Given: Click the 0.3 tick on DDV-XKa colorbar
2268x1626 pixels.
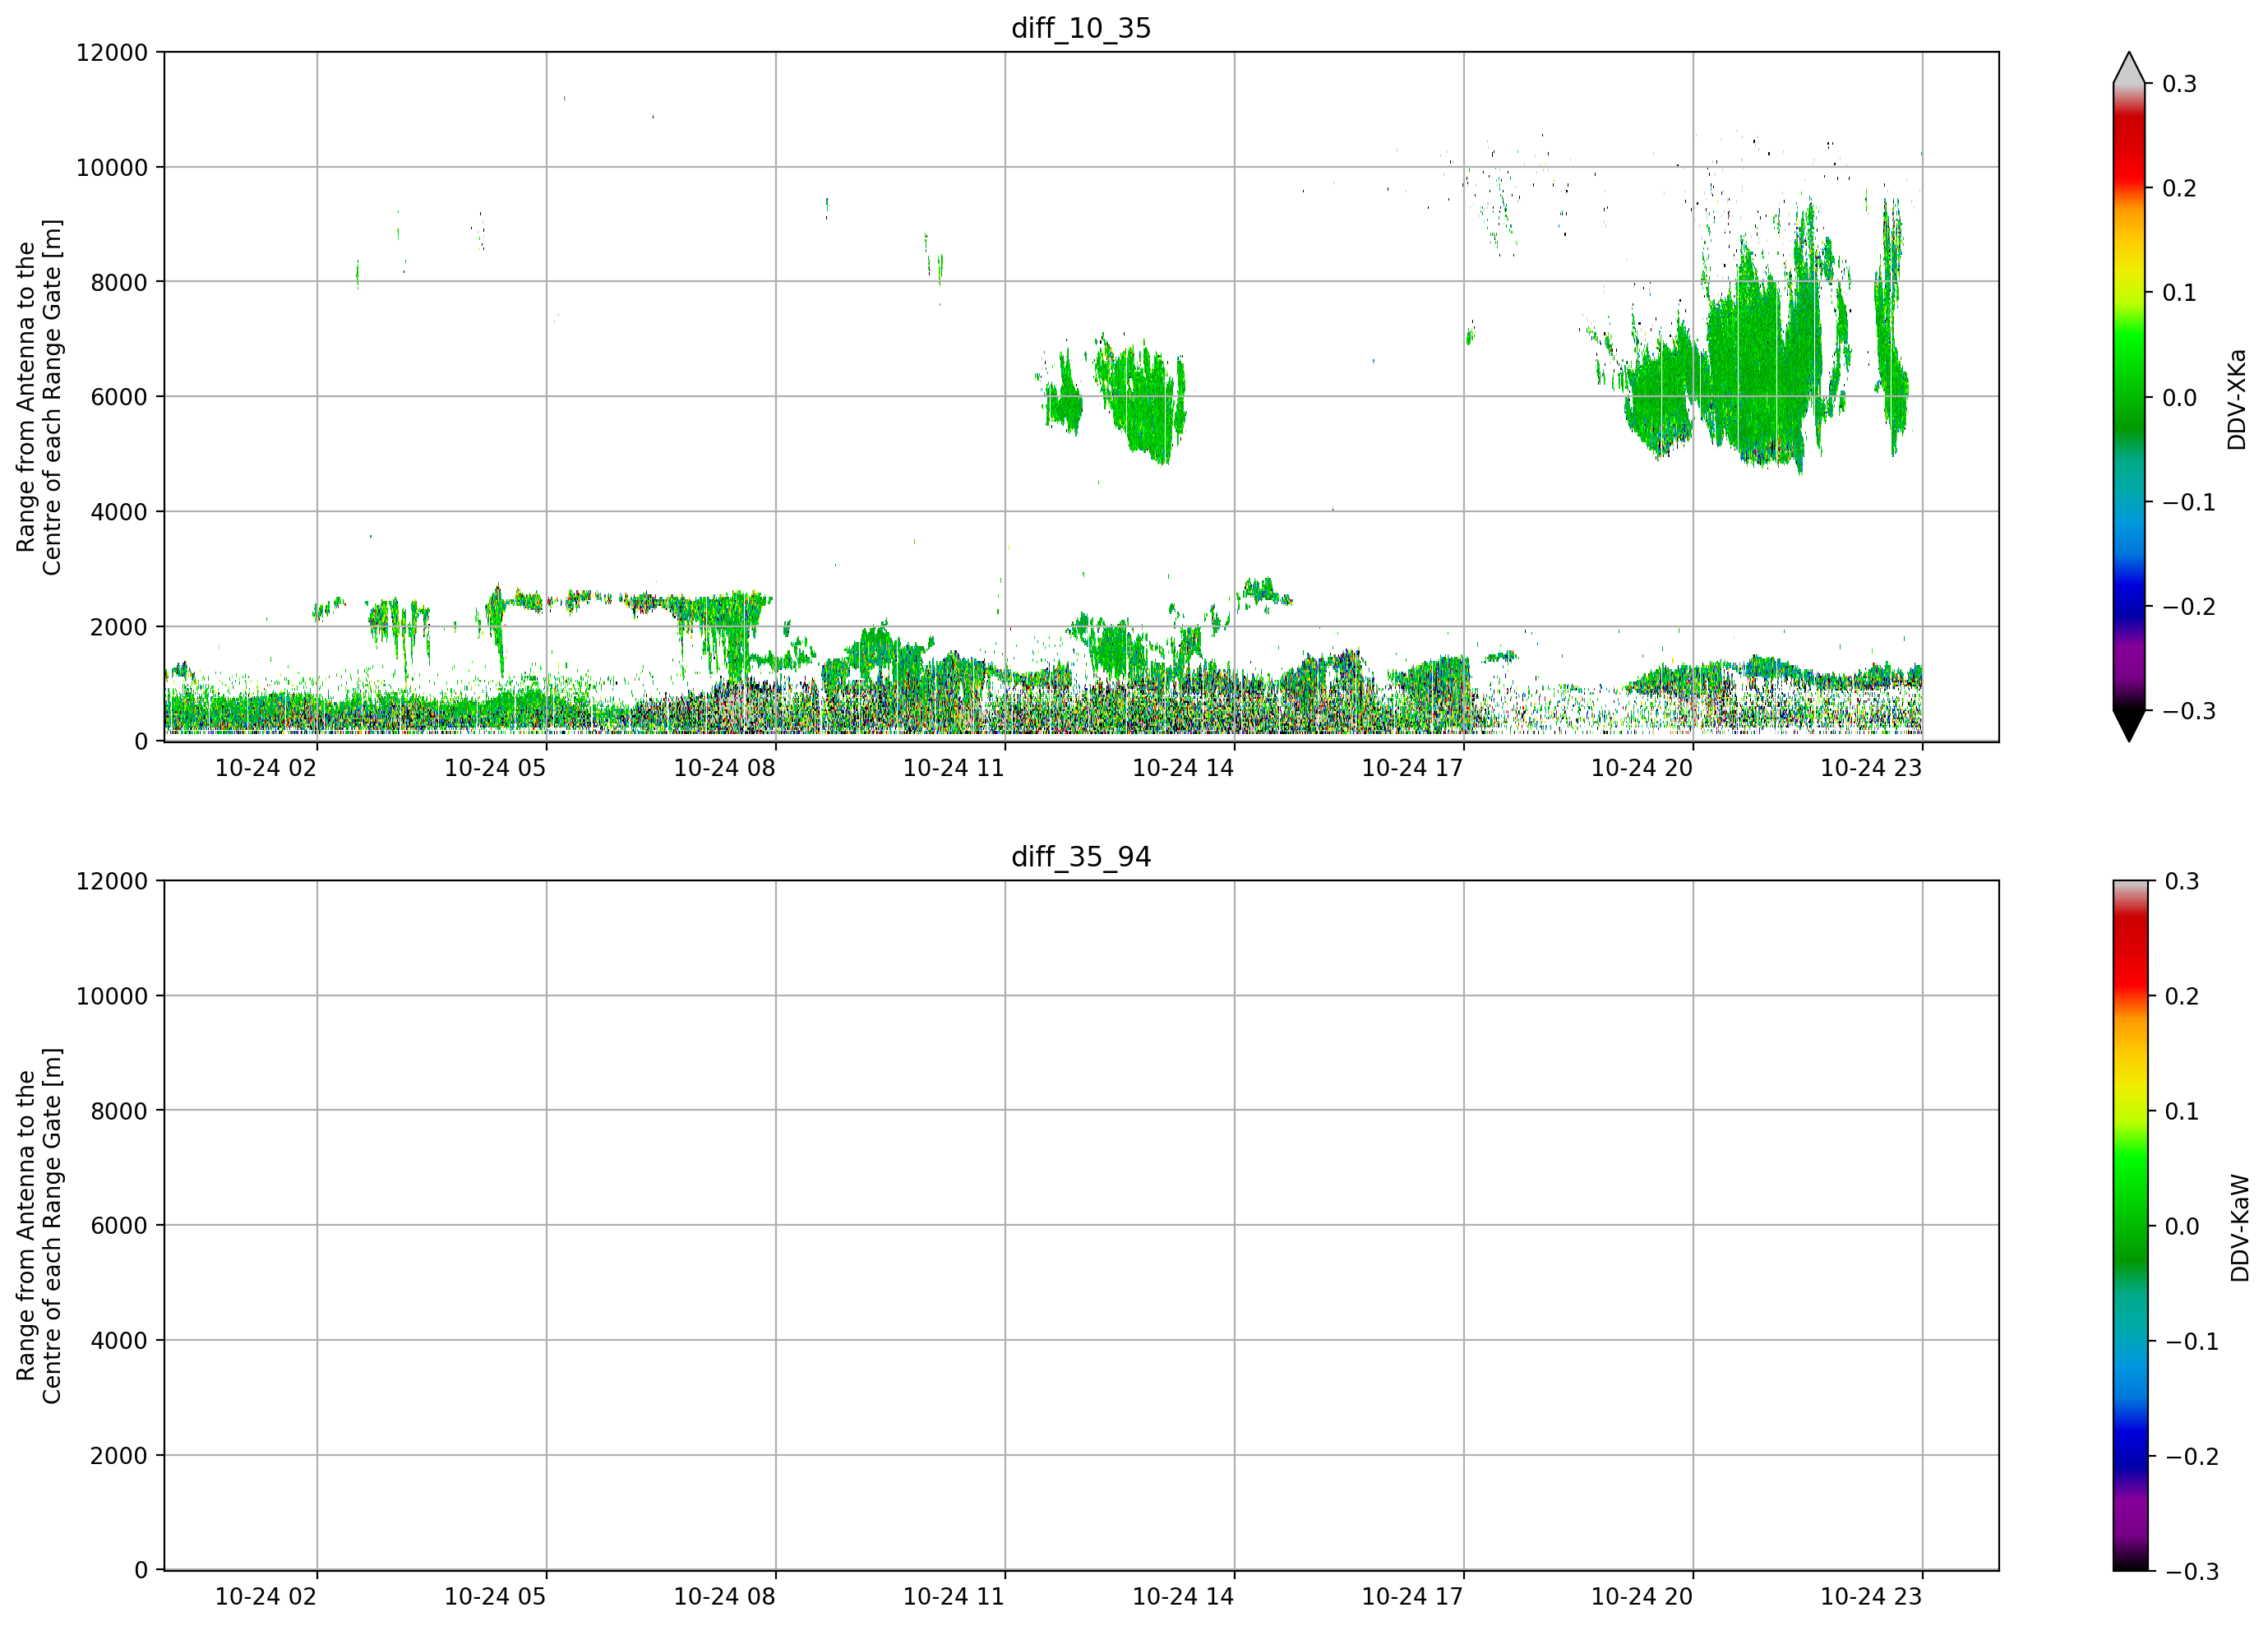Looking at the screenshot, I should click(2180, 84).
